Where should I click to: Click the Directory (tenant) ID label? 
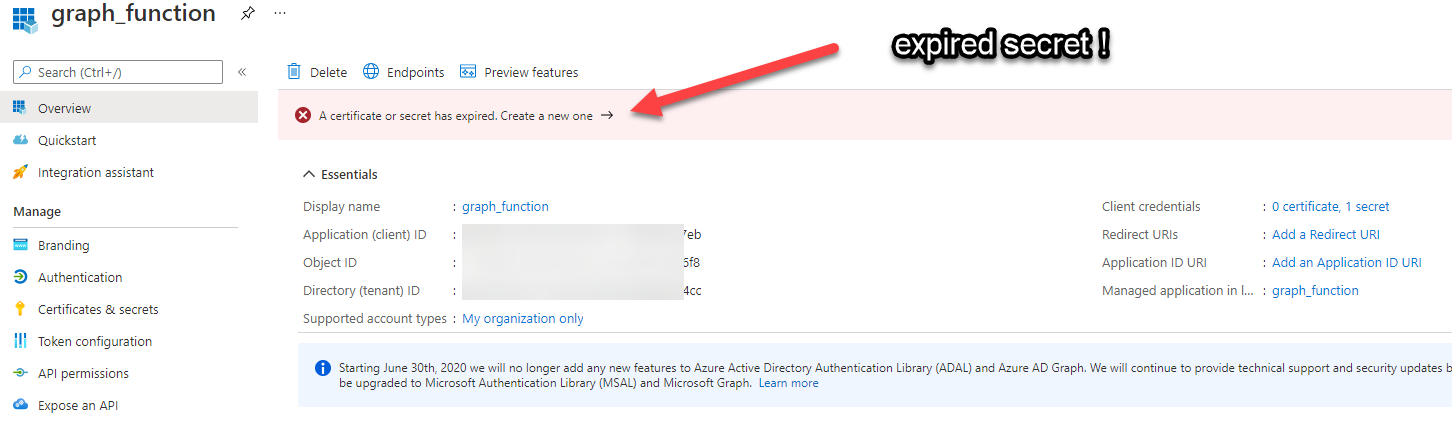(x=361, y=290)
